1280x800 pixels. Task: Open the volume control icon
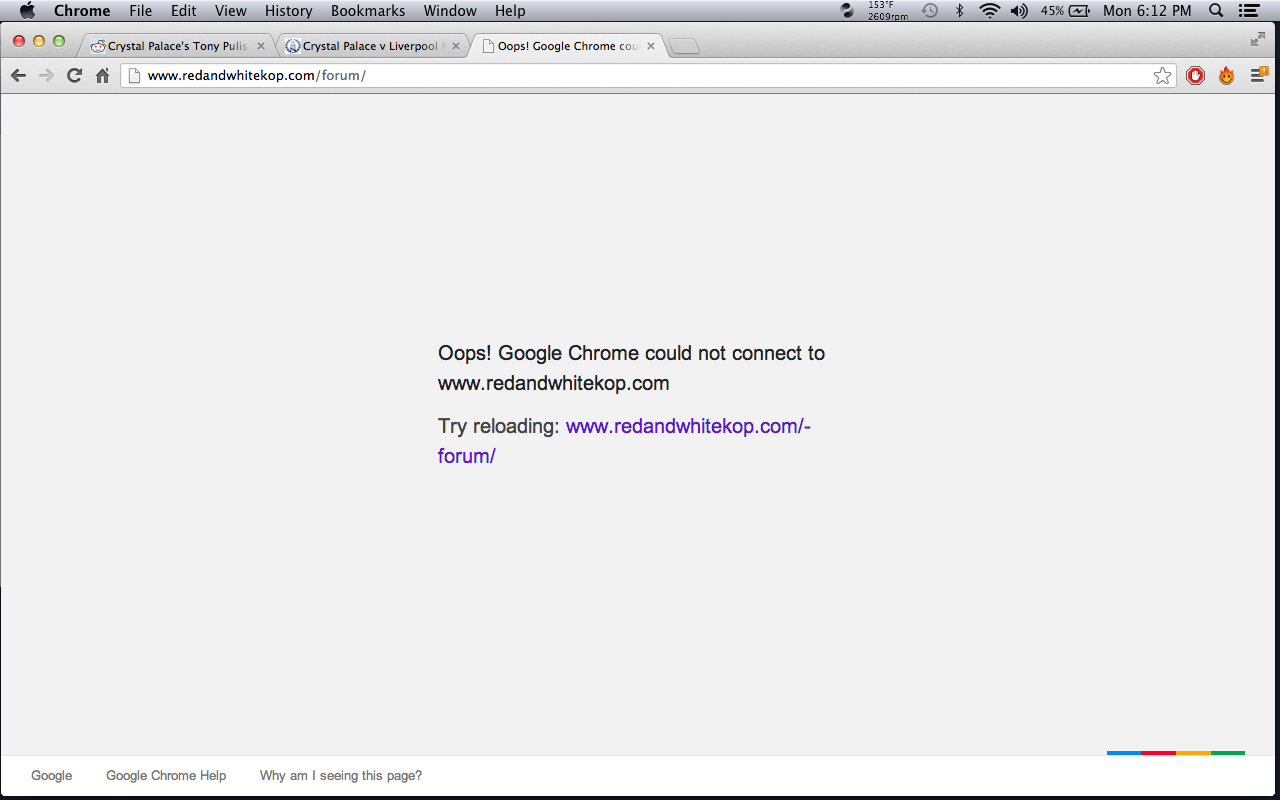[x=1019, y=11]
